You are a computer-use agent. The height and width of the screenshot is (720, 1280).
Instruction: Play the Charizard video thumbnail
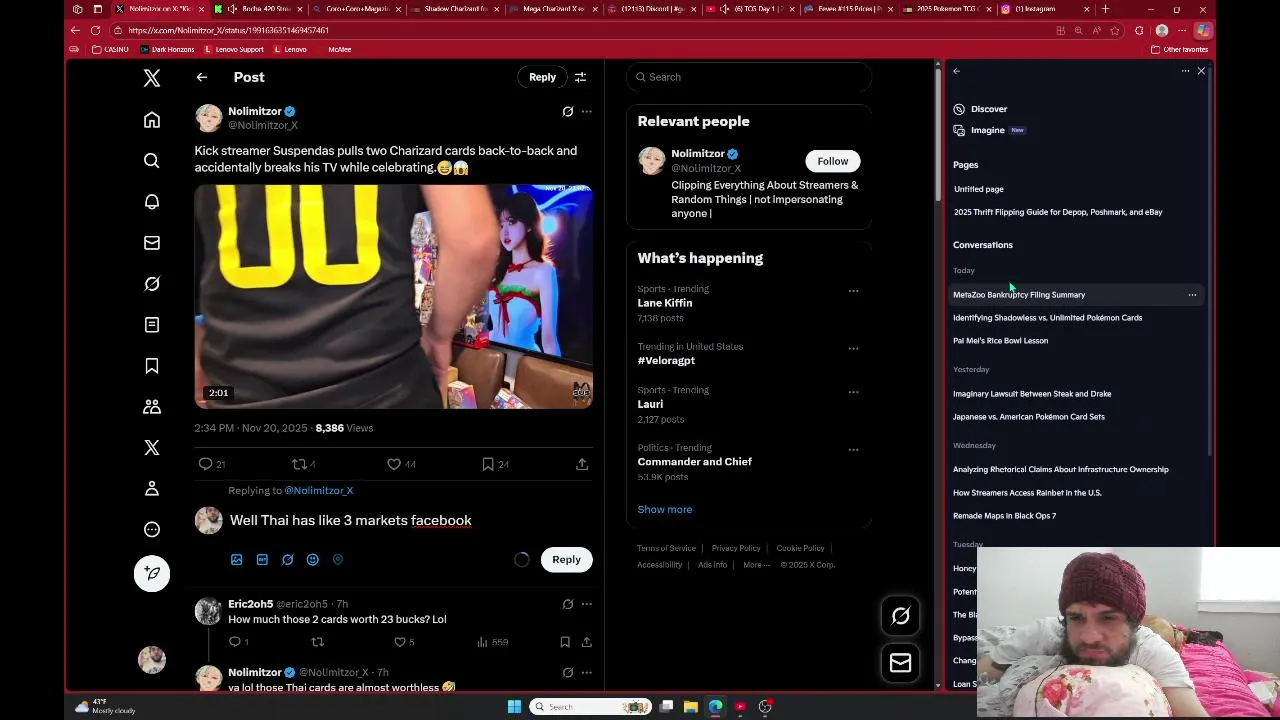click(x=393, y=296)
